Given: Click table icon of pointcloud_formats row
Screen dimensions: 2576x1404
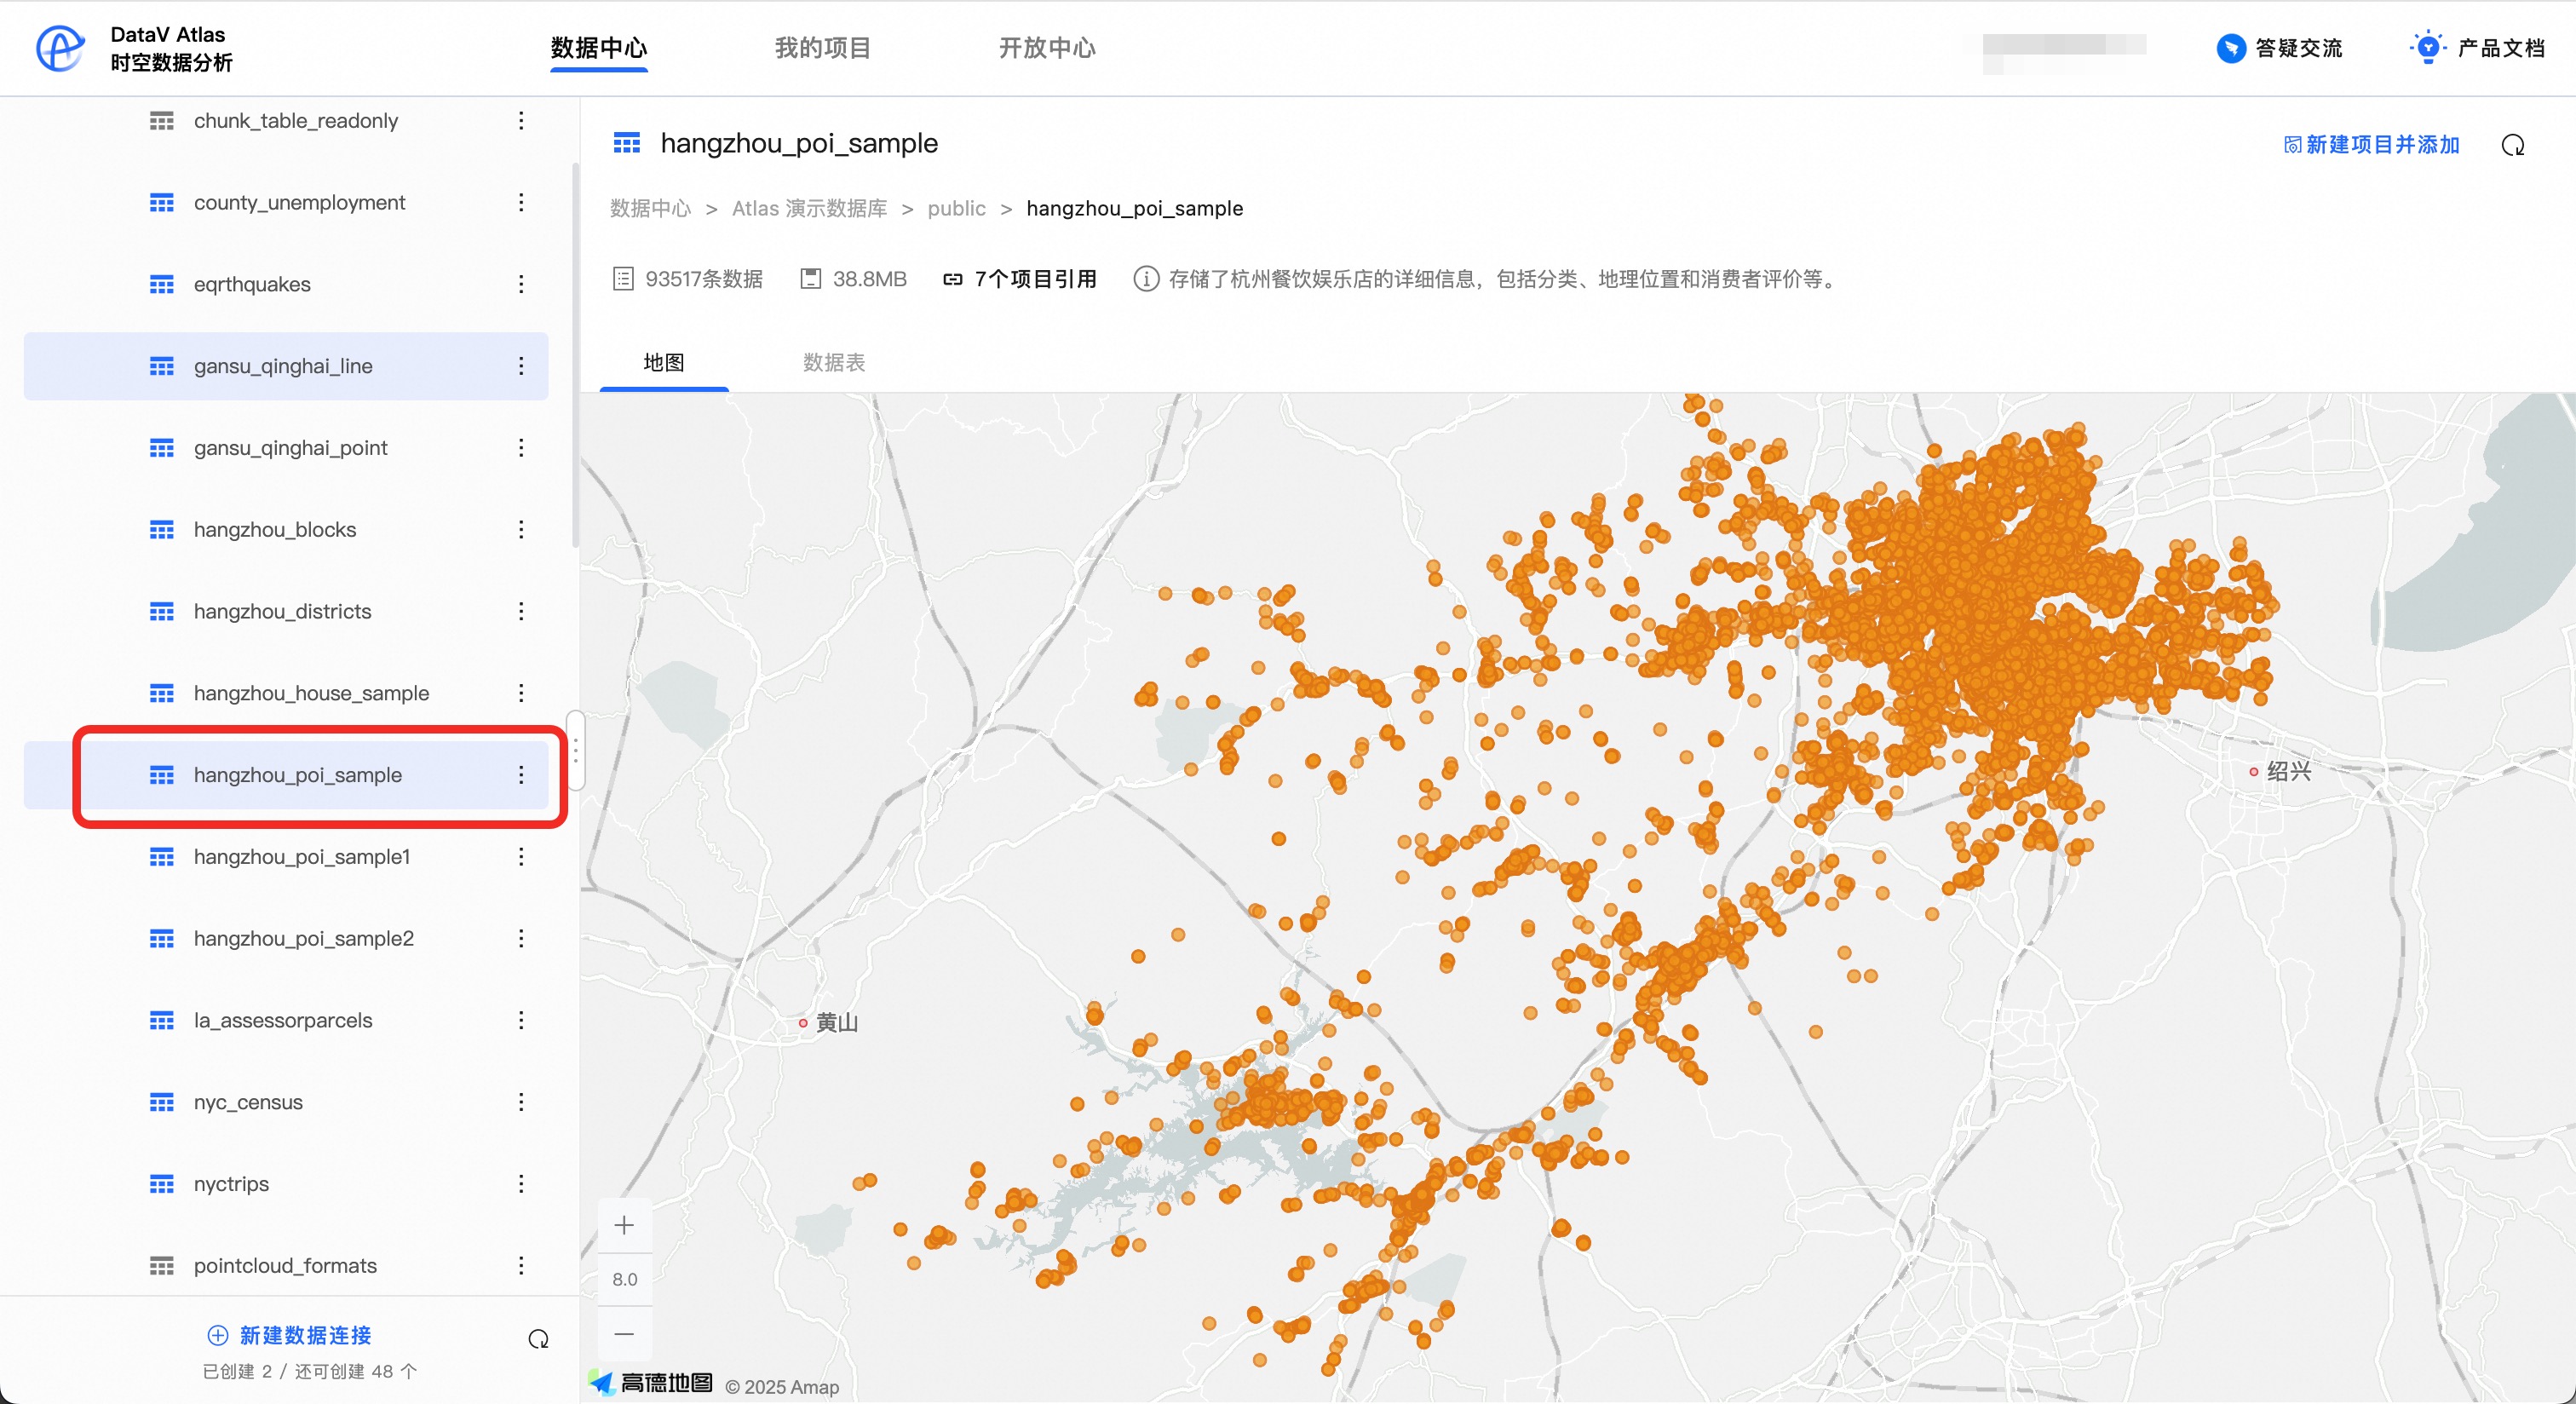Looking at the screenshot, I should coord(162,1266).
